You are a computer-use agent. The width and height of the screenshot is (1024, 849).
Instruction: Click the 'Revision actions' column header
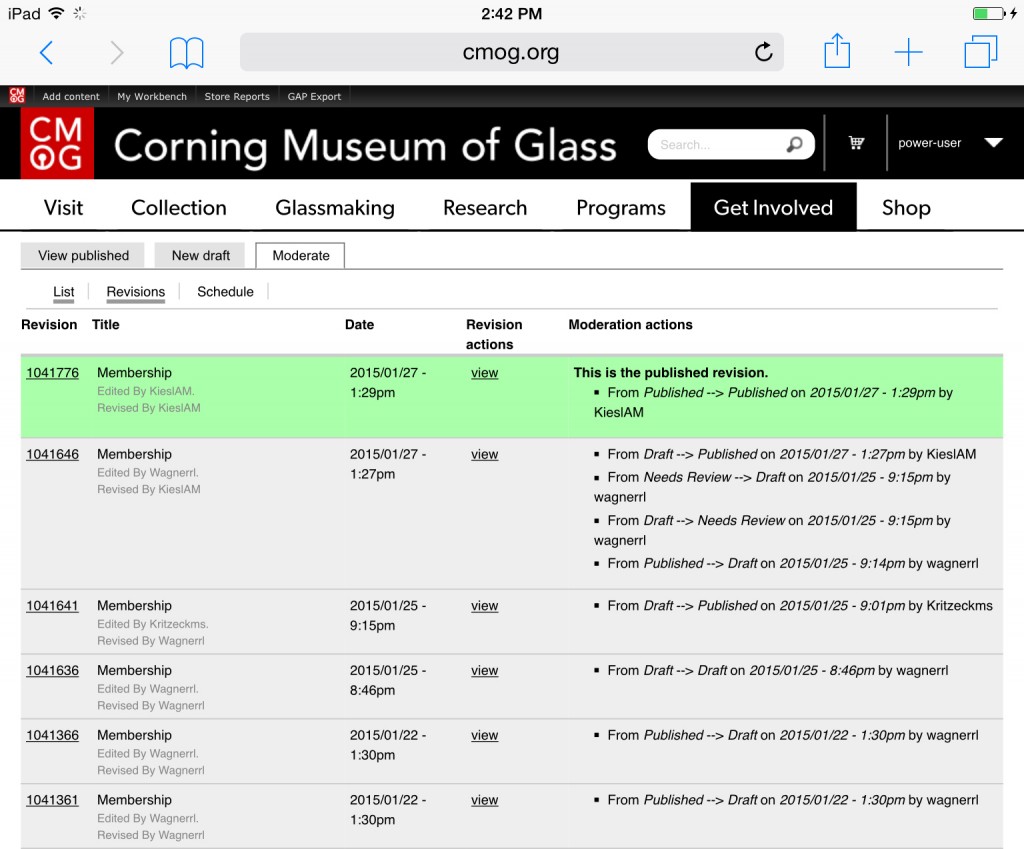coord(494,334)
